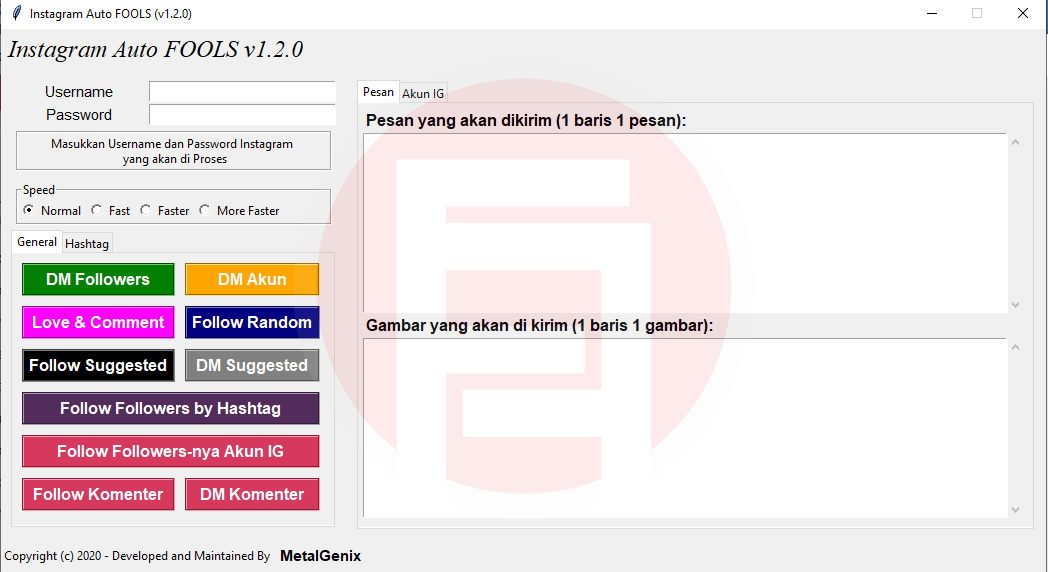The height and width of the screenshot is (572, 1048).
Task: Click down arrow of Gambar text area scrollbar
Action: pos(1015,510)
